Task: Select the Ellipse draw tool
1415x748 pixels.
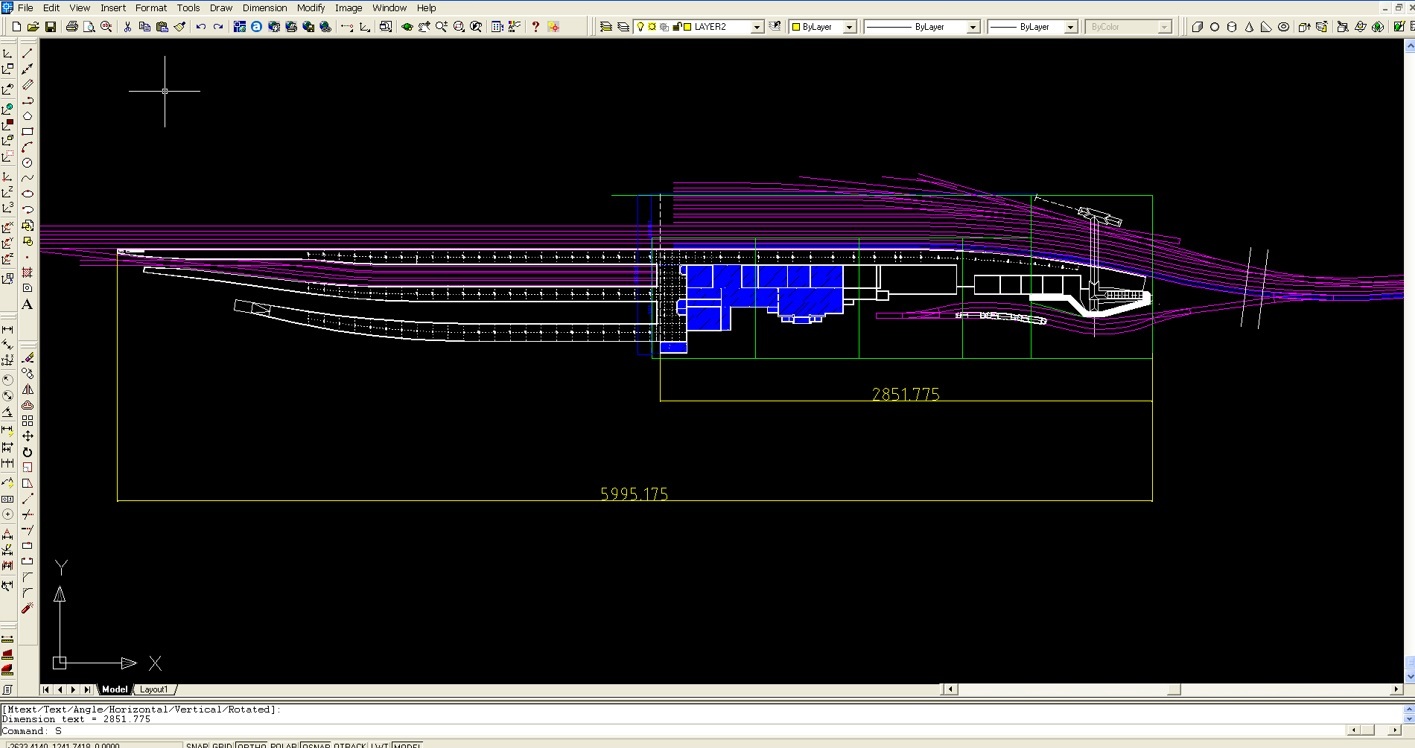Action: [27, 193]
